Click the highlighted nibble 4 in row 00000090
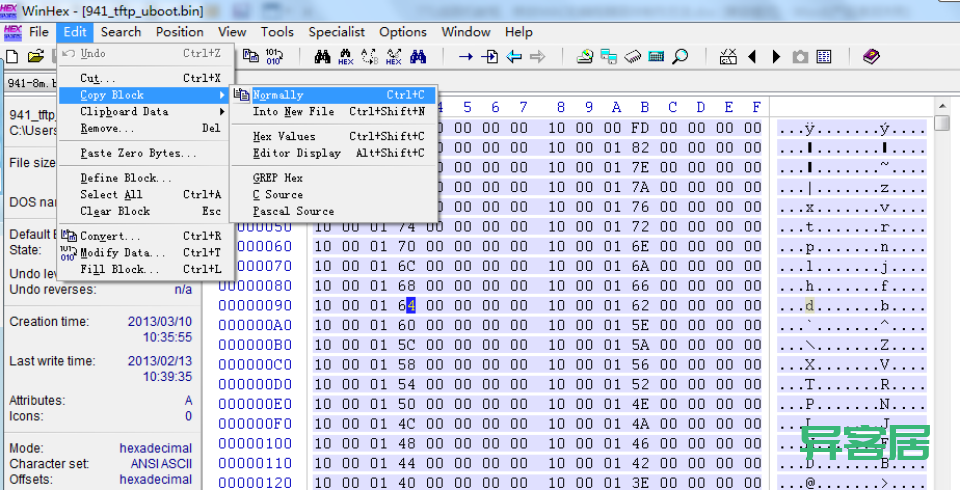The width and height of the screenshot is (960, 490). click(411, 305)
